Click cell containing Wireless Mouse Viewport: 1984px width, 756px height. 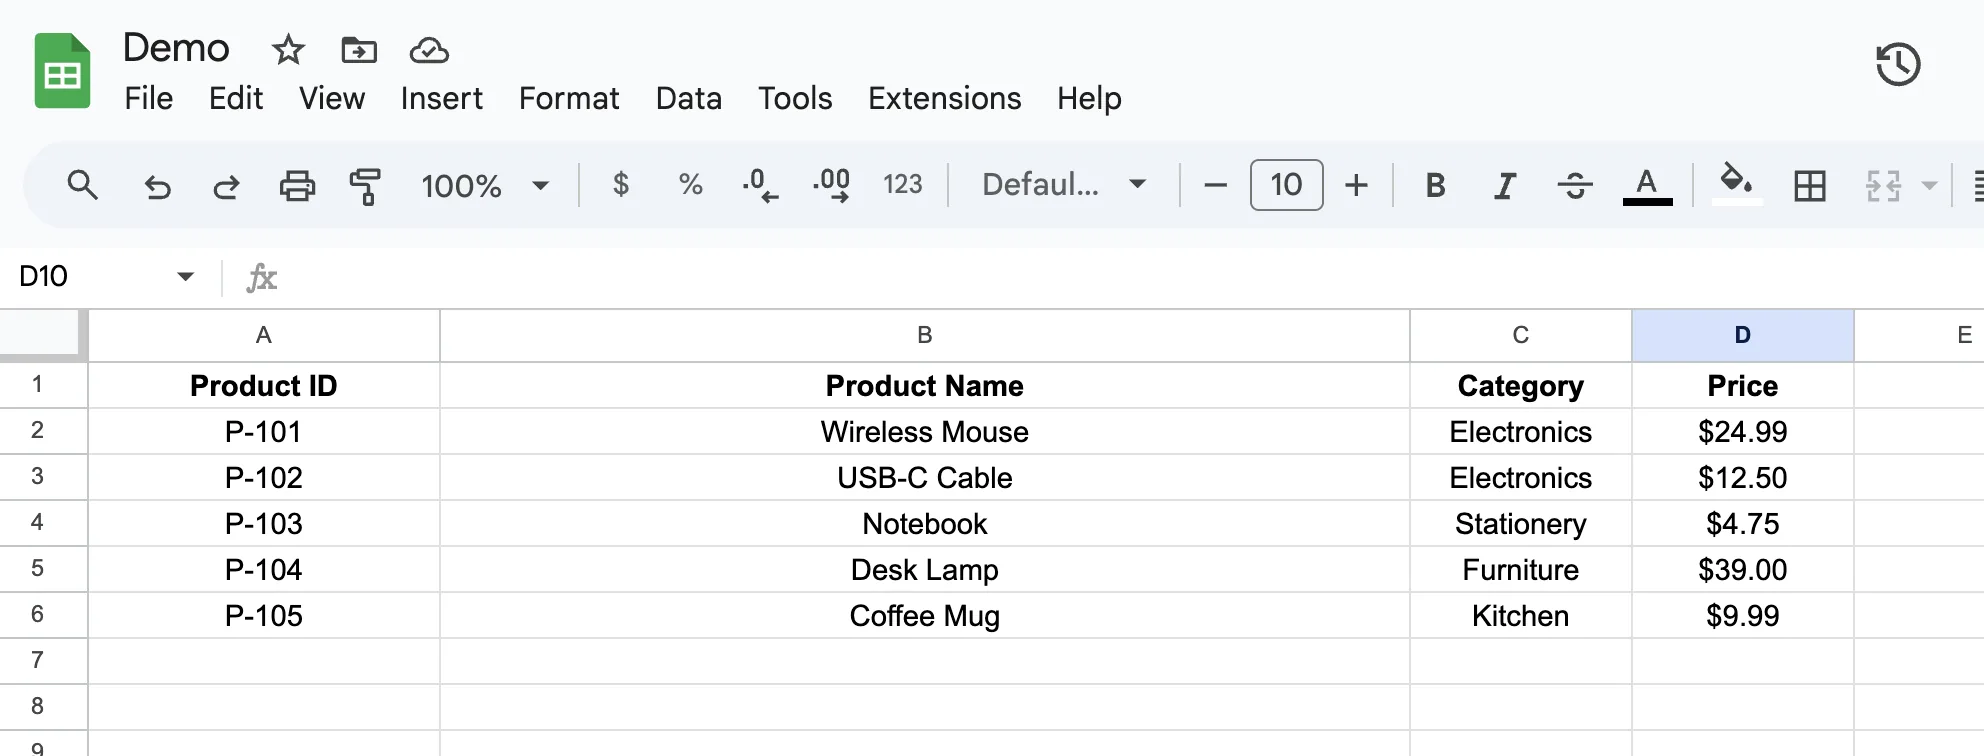[925, 432]
